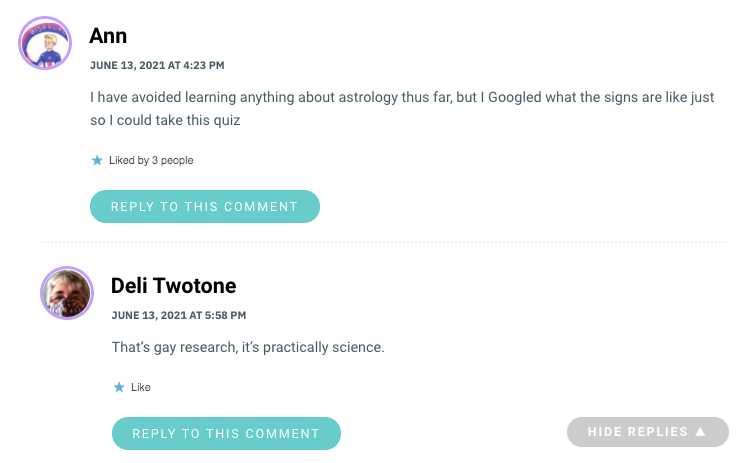Click Ann's cartoon profile avatar
Image resolution: width=747 pixels, height=463 pixels.
click(45, 43)
